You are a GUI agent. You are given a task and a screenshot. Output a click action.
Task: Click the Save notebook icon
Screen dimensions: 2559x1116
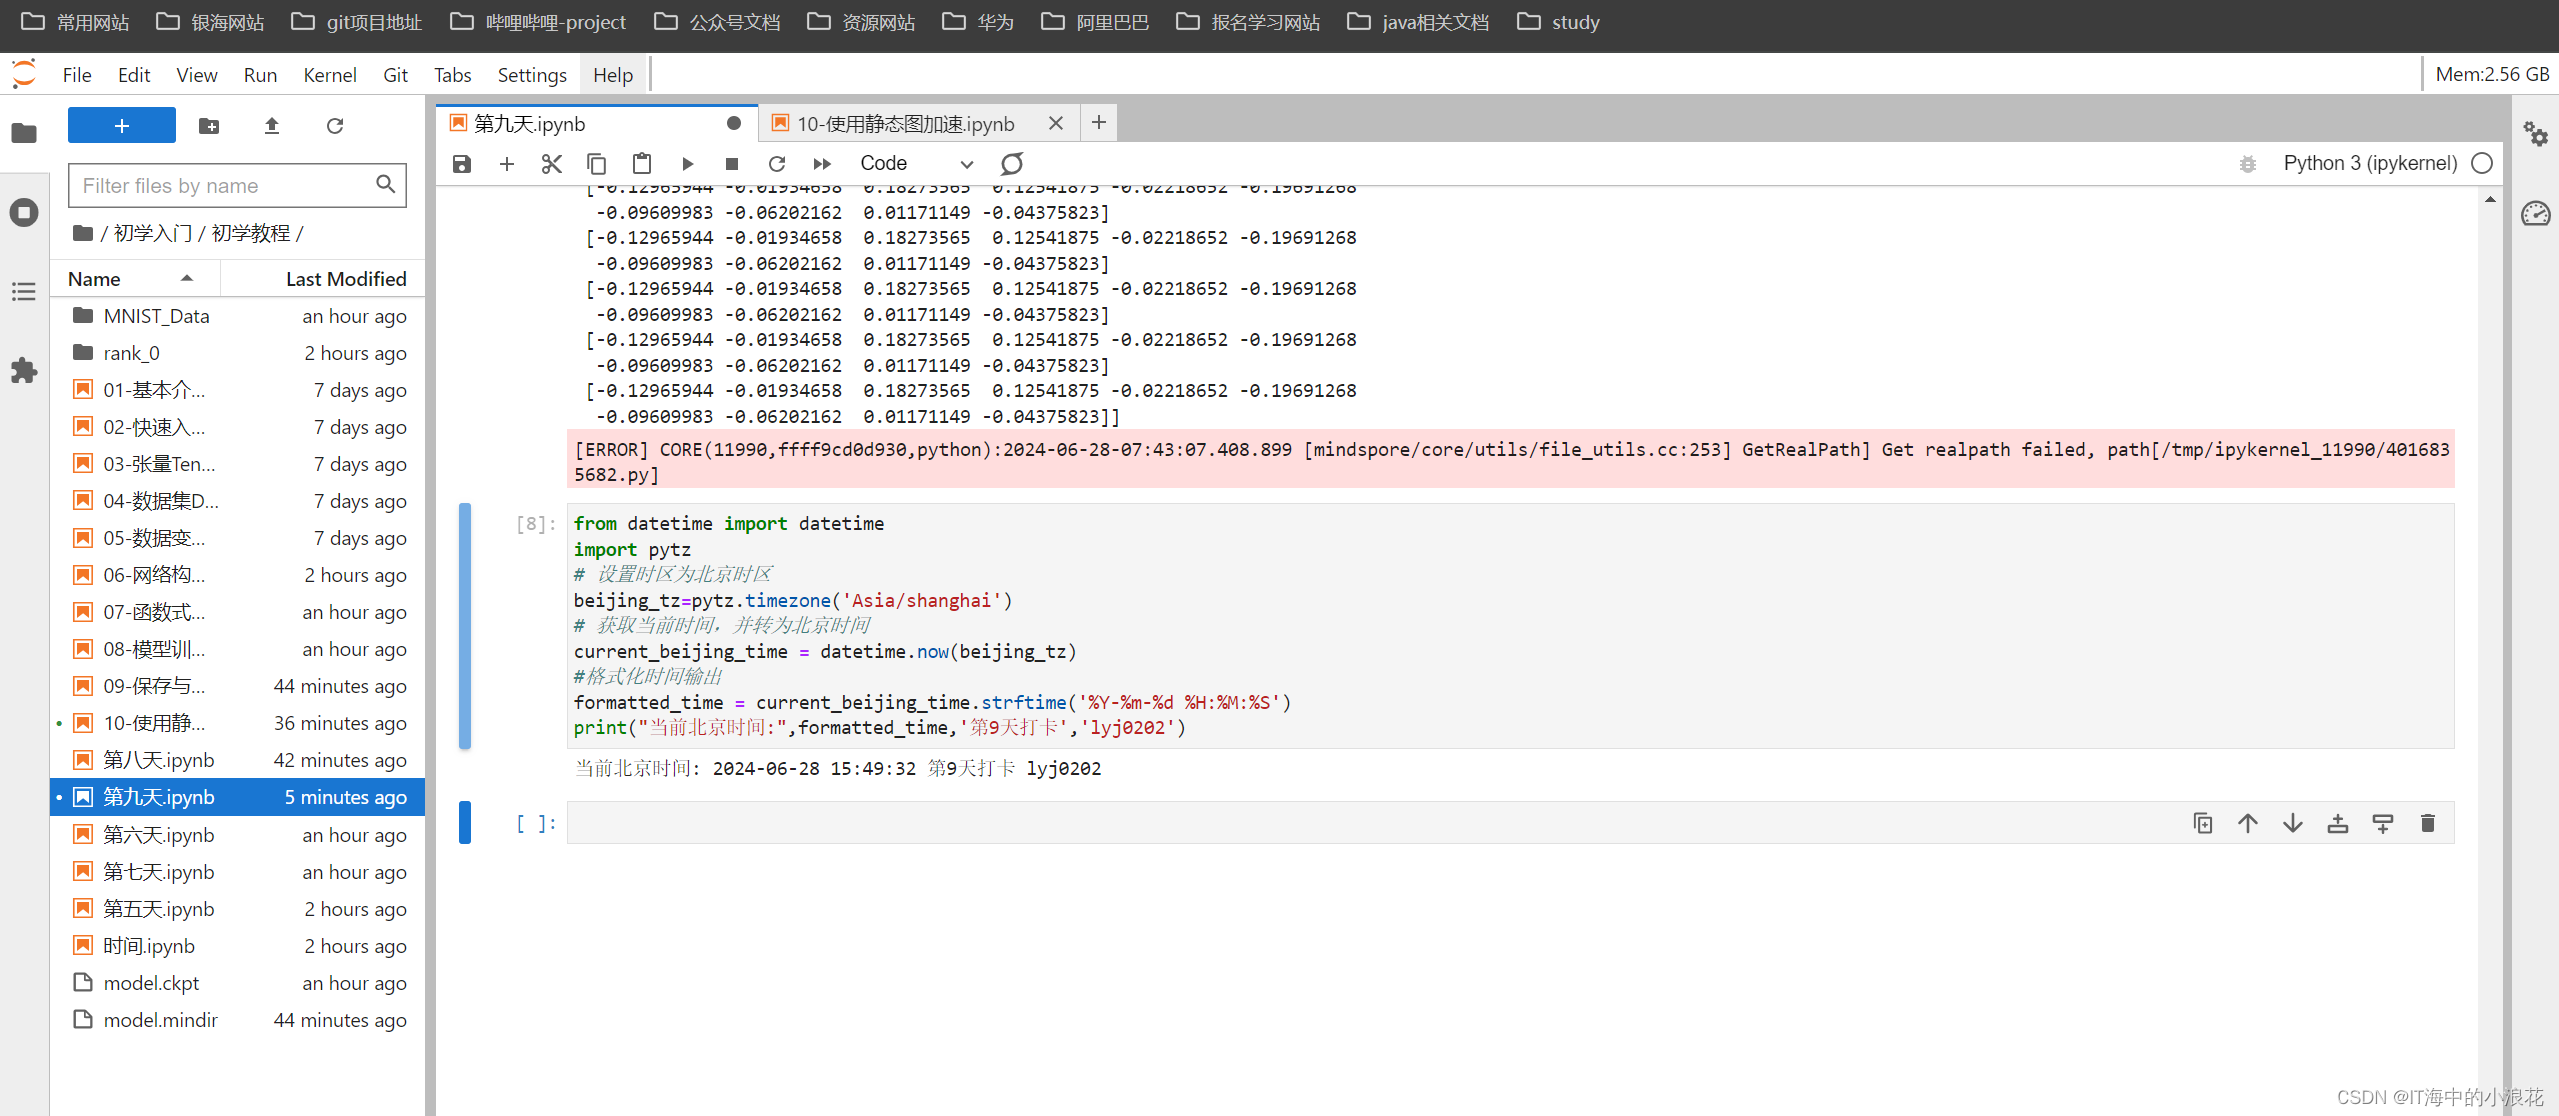coord(462,162)
